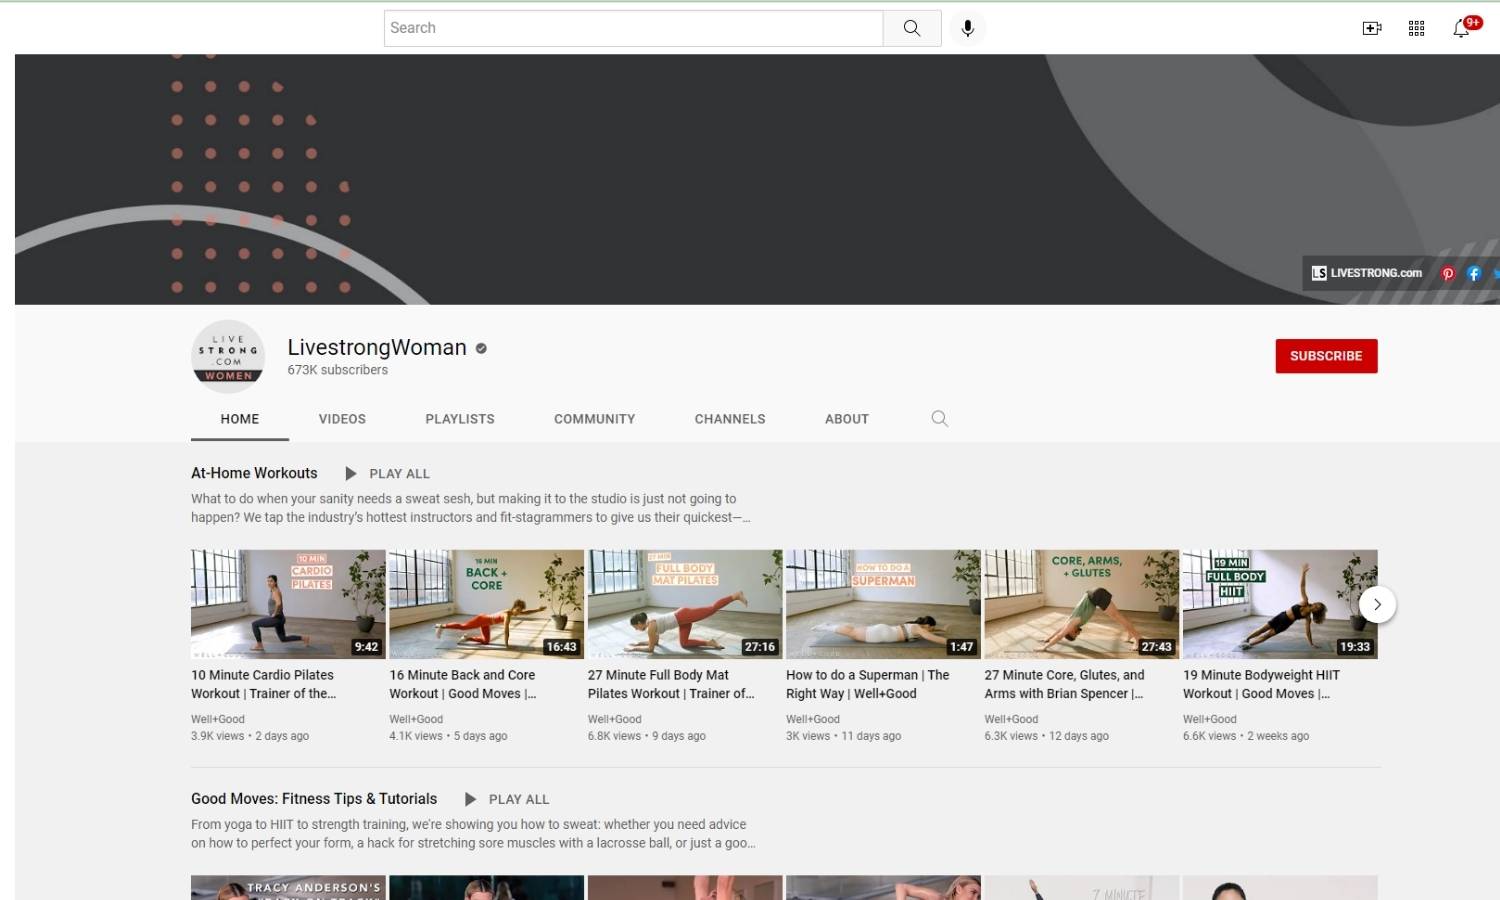Click the '3.9K views • 2 days ago' text
This screenshot has height=900, width=1500.
(250, 736)
